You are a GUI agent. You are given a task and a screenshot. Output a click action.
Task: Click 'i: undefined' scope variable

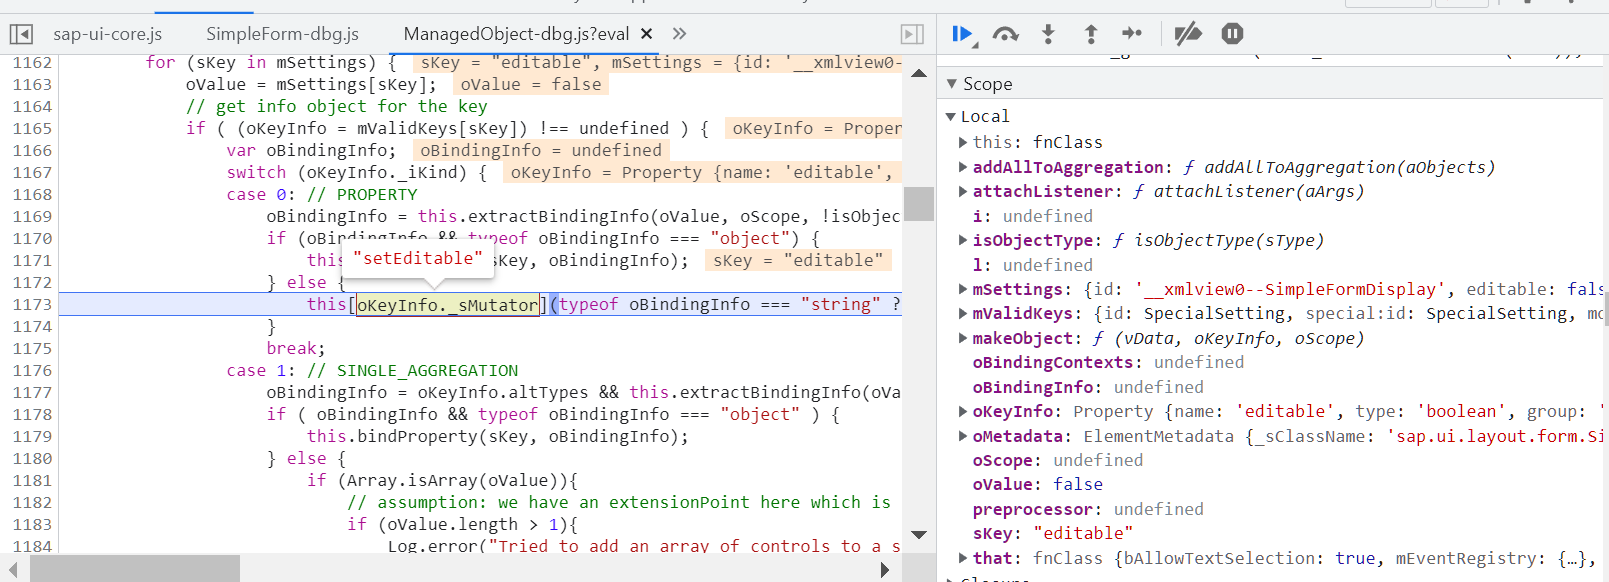tap(1033, 216)
